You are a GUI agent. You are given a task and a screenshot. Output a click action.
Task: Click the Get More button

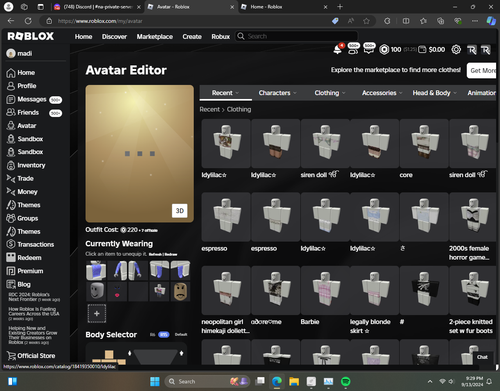coord(482,70)
